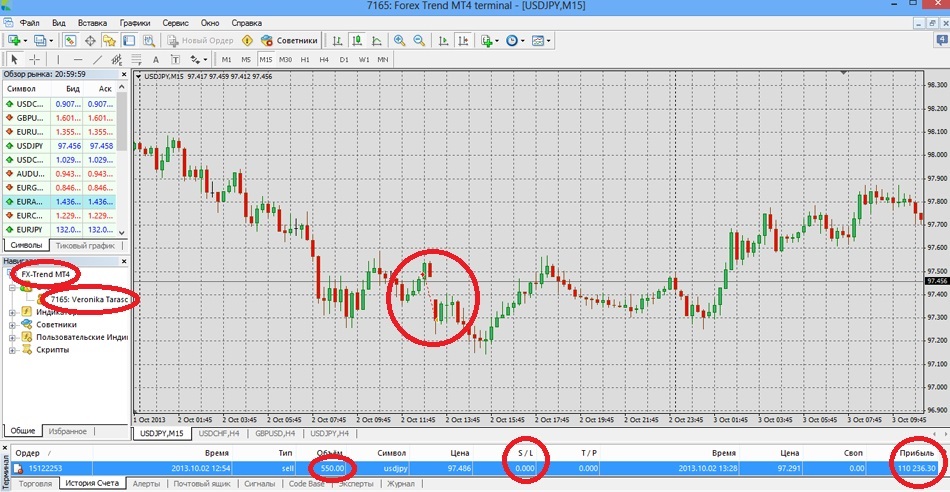Select the USDJPY row in Market Watch
This screenshot has height=492, width=950.
click(30, 146)
